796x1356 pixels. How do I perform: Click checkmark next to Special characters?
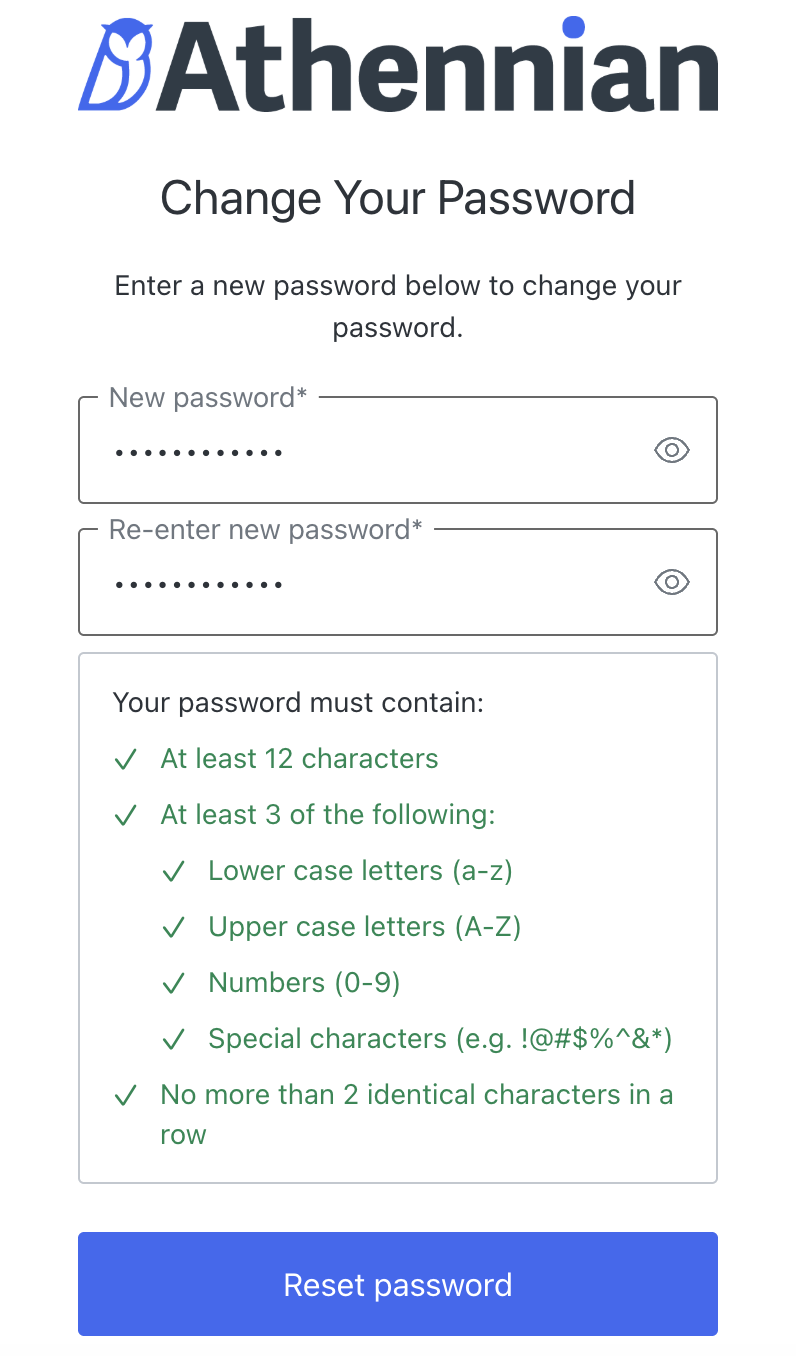[x=174, y=1040]
